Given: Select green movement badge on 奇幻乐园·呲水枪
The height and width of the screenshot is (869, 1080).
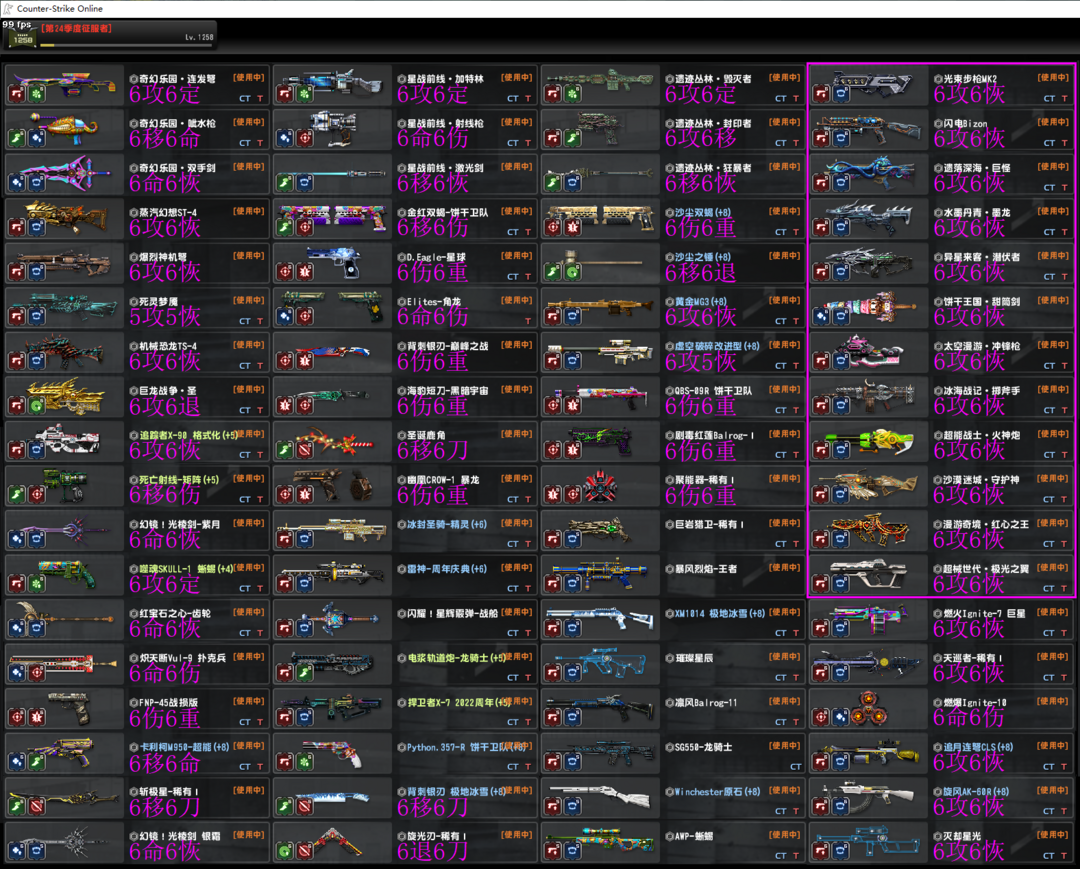Looking at the screenshot, I should coord(17,138).
